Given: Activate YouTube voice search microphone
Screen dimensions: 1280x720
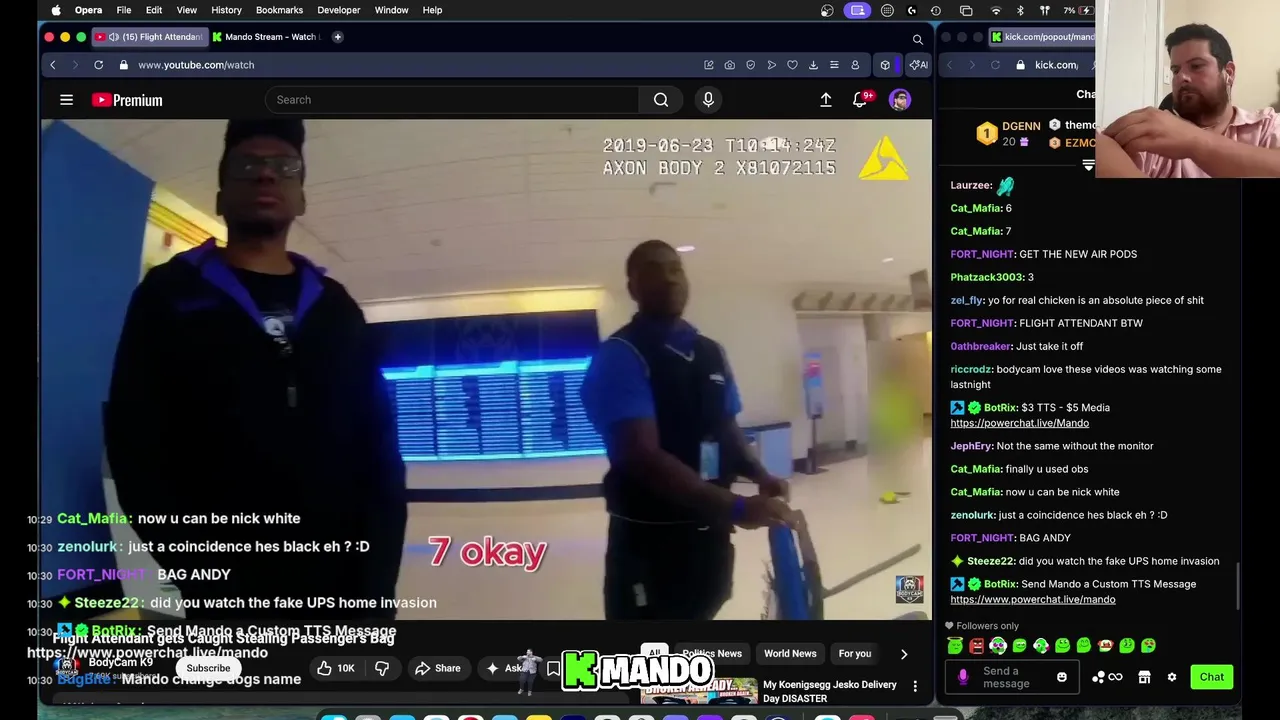Looking at the screenshot, I should tap(708, 100).
